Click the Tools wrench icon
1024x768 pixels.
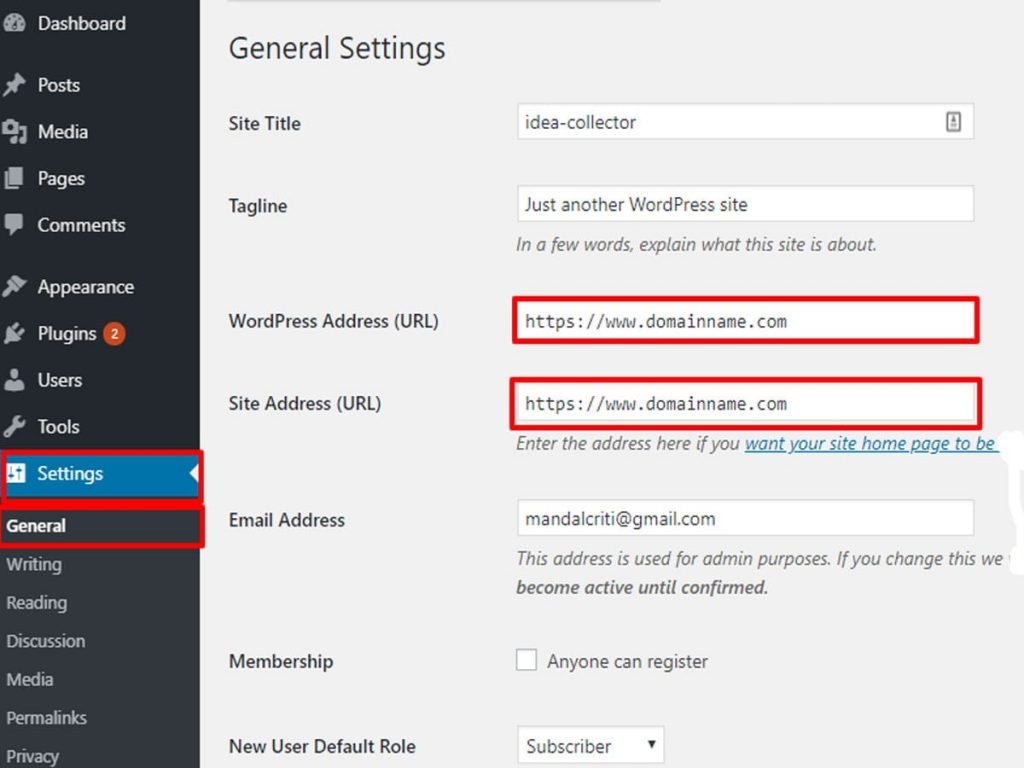pos(18,427)
